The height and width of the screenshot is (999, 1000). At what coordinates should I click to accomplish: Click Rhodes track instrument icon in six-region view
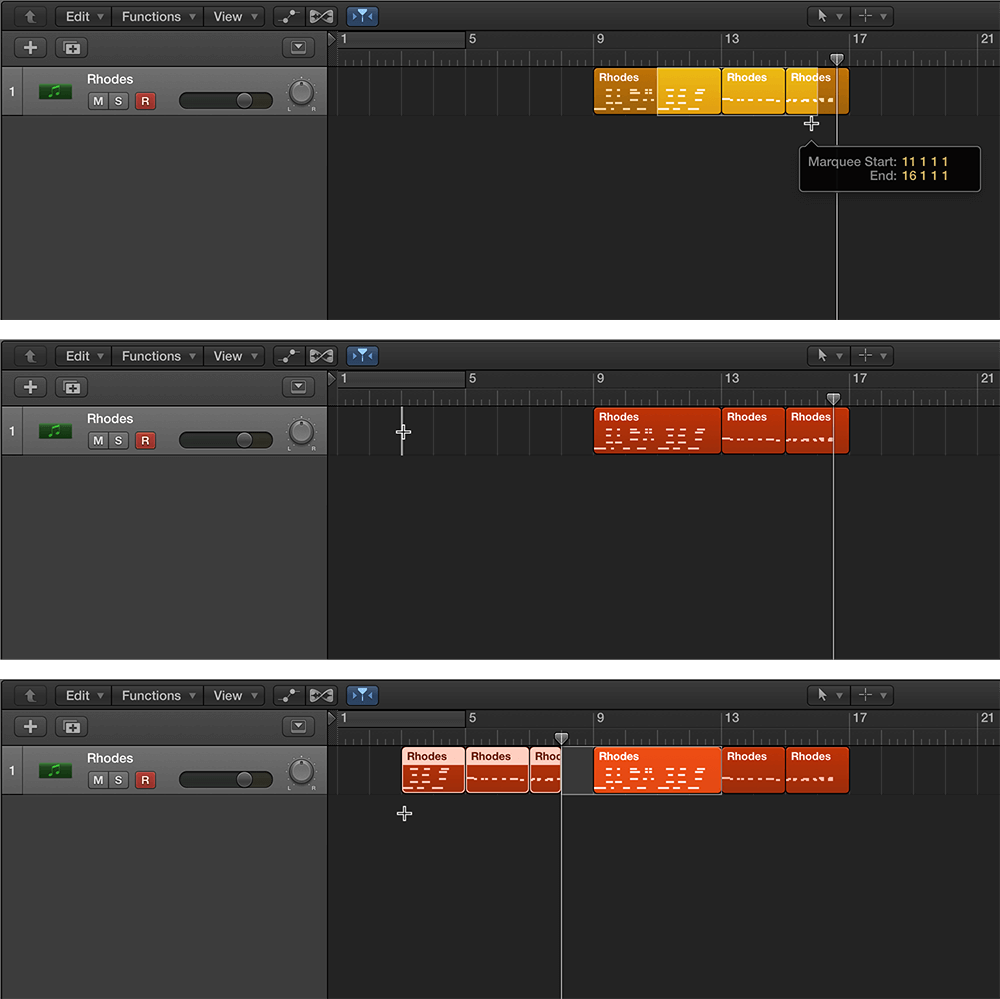[x=55, y=771]
